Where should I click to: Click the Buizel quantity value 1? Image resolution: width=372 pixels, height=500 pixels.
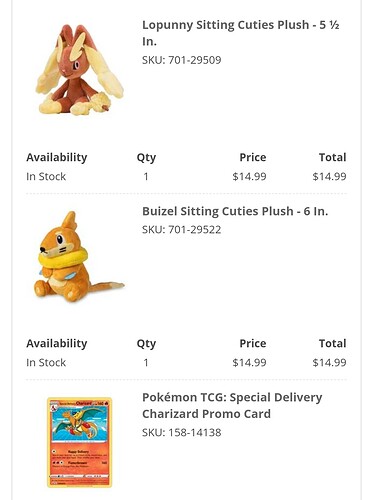[146, 362]
